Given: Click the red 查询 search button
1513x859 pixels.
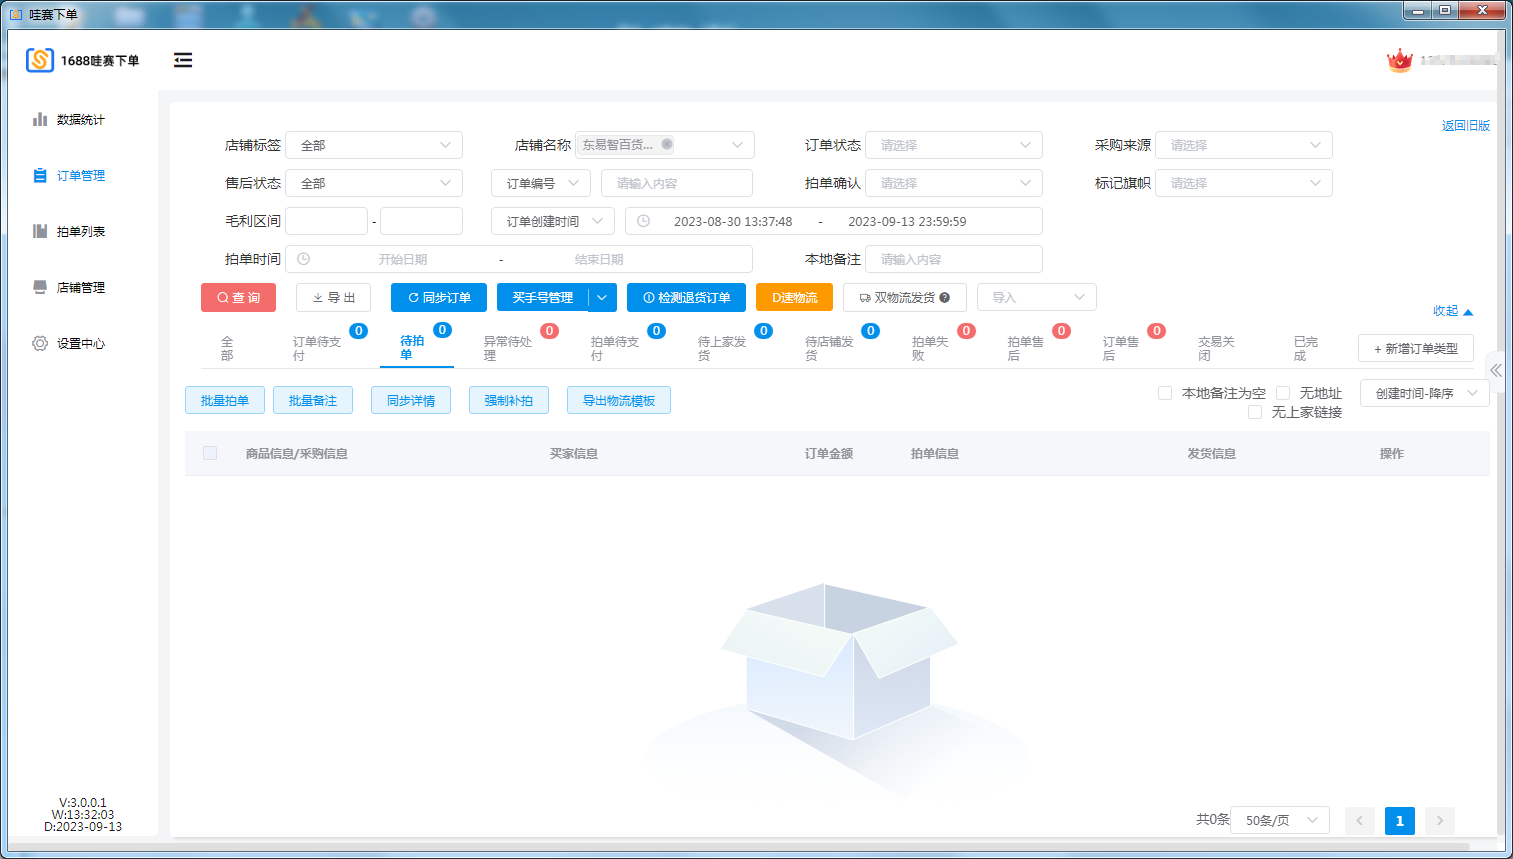Looking at the screenshot, I should pyautogui.click(x=238, y=297).
